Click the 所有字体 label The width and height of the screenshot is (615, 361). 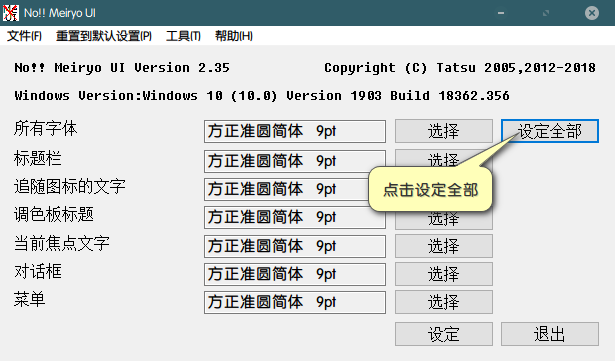coord(45,128)
